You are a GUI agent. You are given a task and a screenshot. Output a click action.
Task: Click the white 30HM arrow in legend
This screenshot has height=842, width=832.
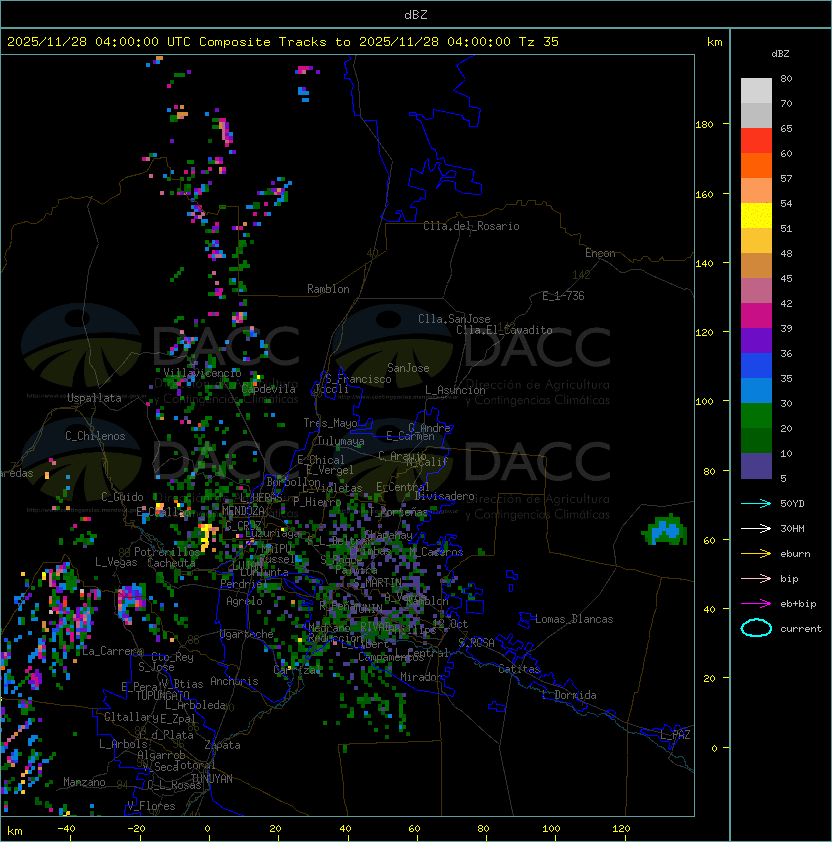tap(756, 529)
